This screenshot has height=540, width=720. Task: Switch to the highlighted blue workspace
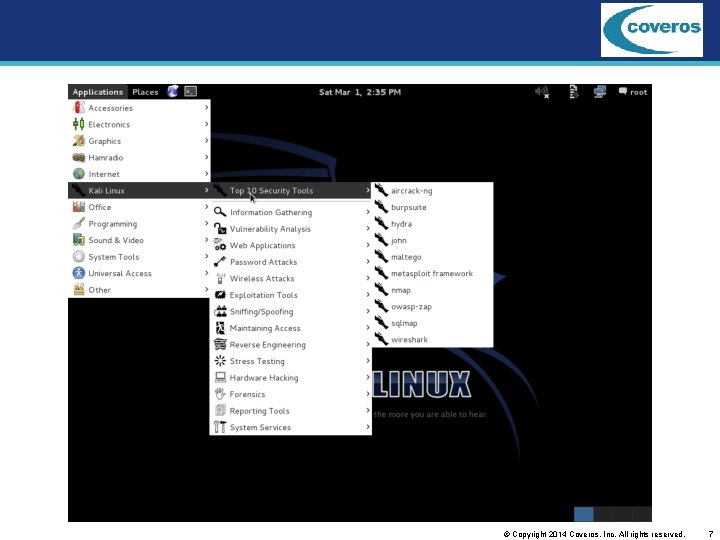tap(584, 514)
